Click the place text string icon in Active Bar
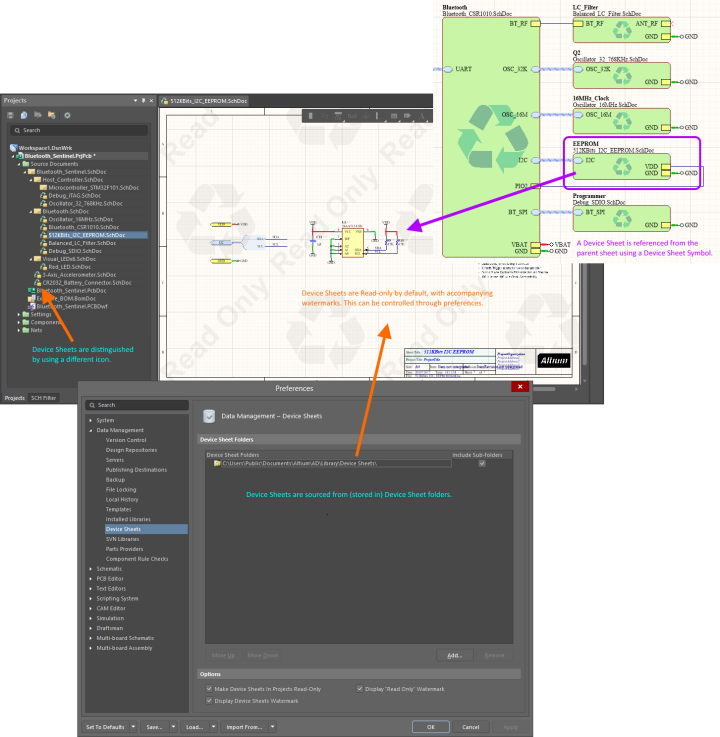This screenshot has width=720, height=737. click(x=422, y=116)
